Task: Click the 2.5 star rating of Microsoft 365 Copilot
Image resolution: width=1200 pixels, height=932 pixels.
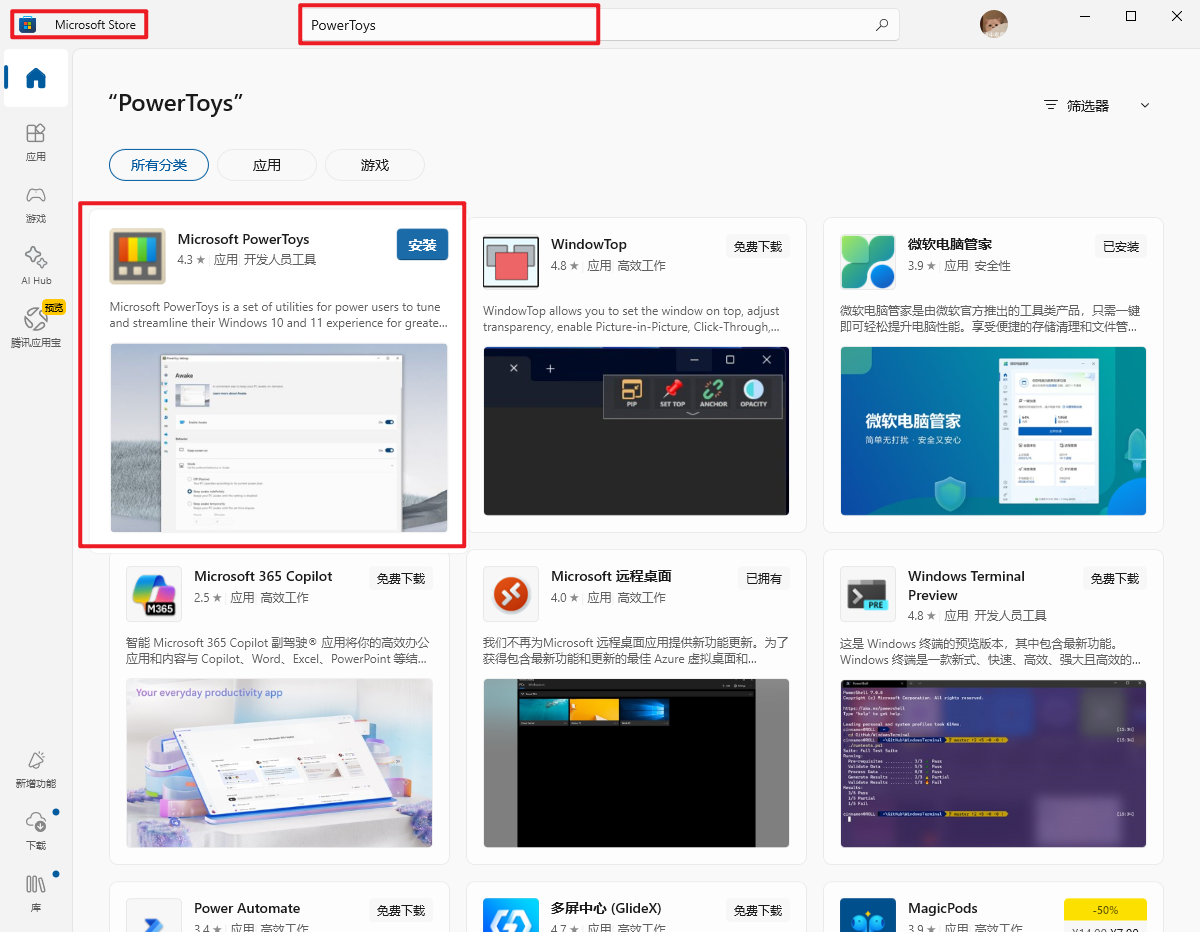Action: click(x=208, y=598)
